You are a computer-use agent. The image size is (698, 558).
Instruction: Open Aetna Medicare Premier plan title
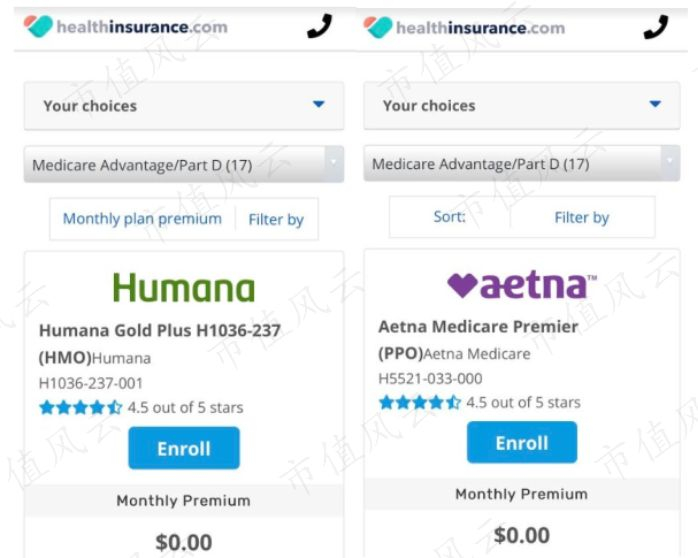pyautogui.click(x=478, y=326)
